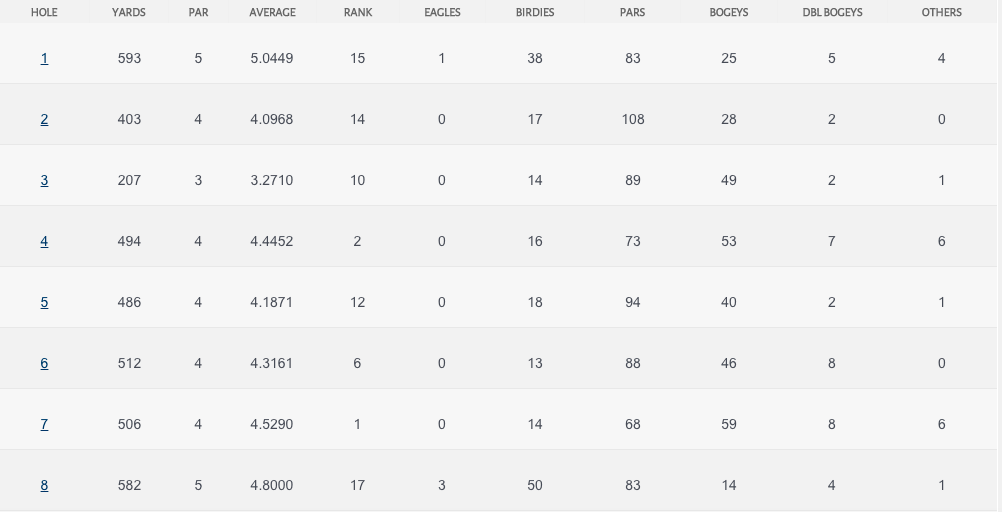Viewport: 1002px width, 512px height.
Task: Sort table by AVERAGE header
Action: pos(272,13)
